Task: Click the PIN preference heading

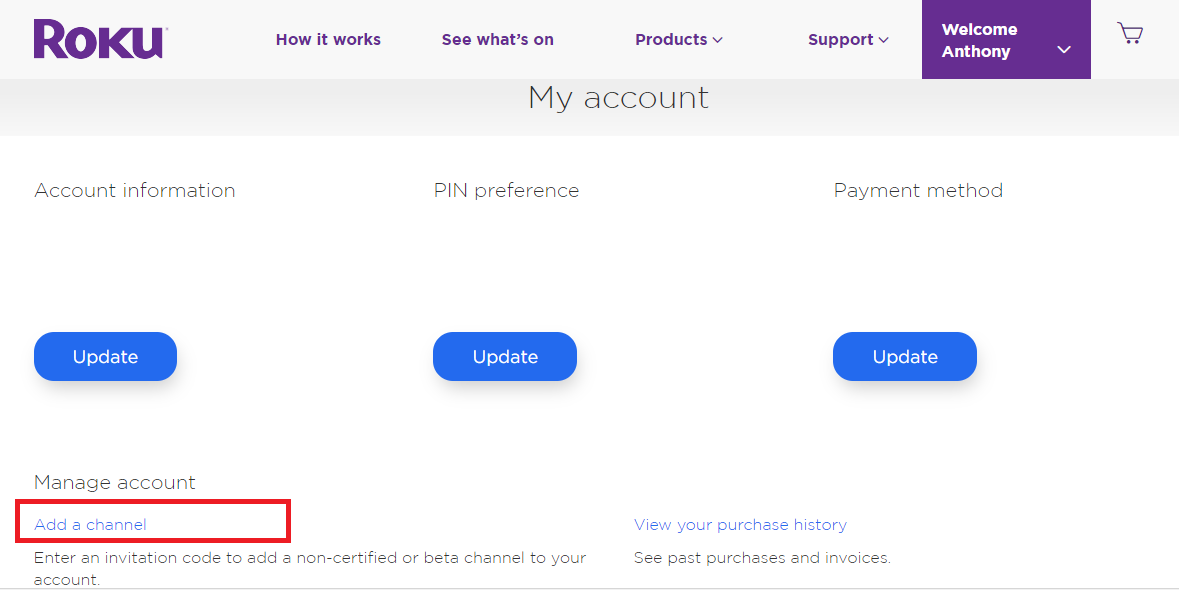Action: pos(506,191)
